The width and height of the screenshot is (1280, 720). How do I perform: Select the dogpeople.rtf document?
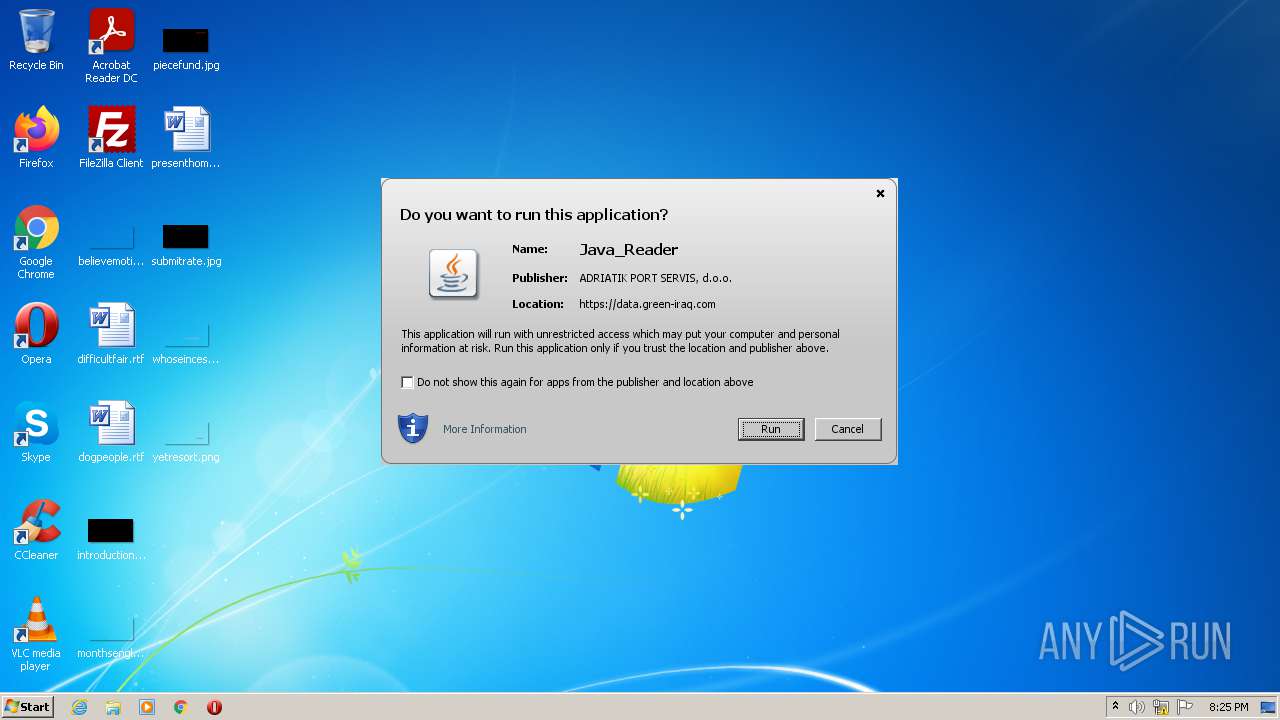(111, 432)
